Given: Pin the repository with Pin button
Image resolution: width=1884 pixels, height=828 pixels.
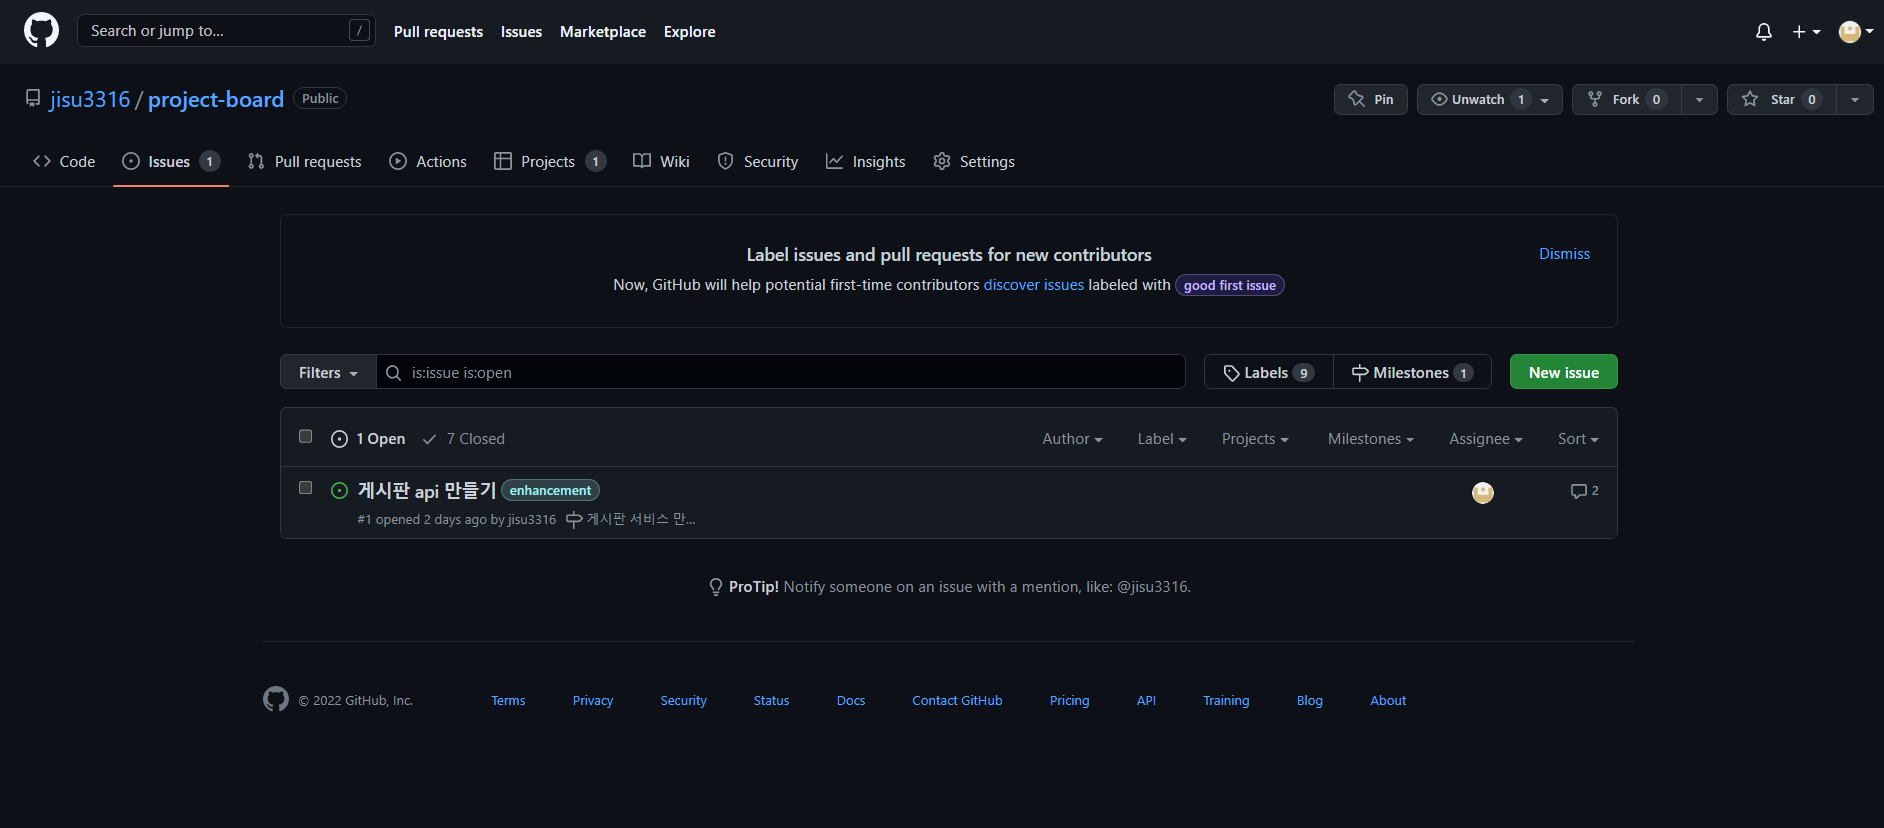Looking at the screenshot, I should (x=1371, y=99).
